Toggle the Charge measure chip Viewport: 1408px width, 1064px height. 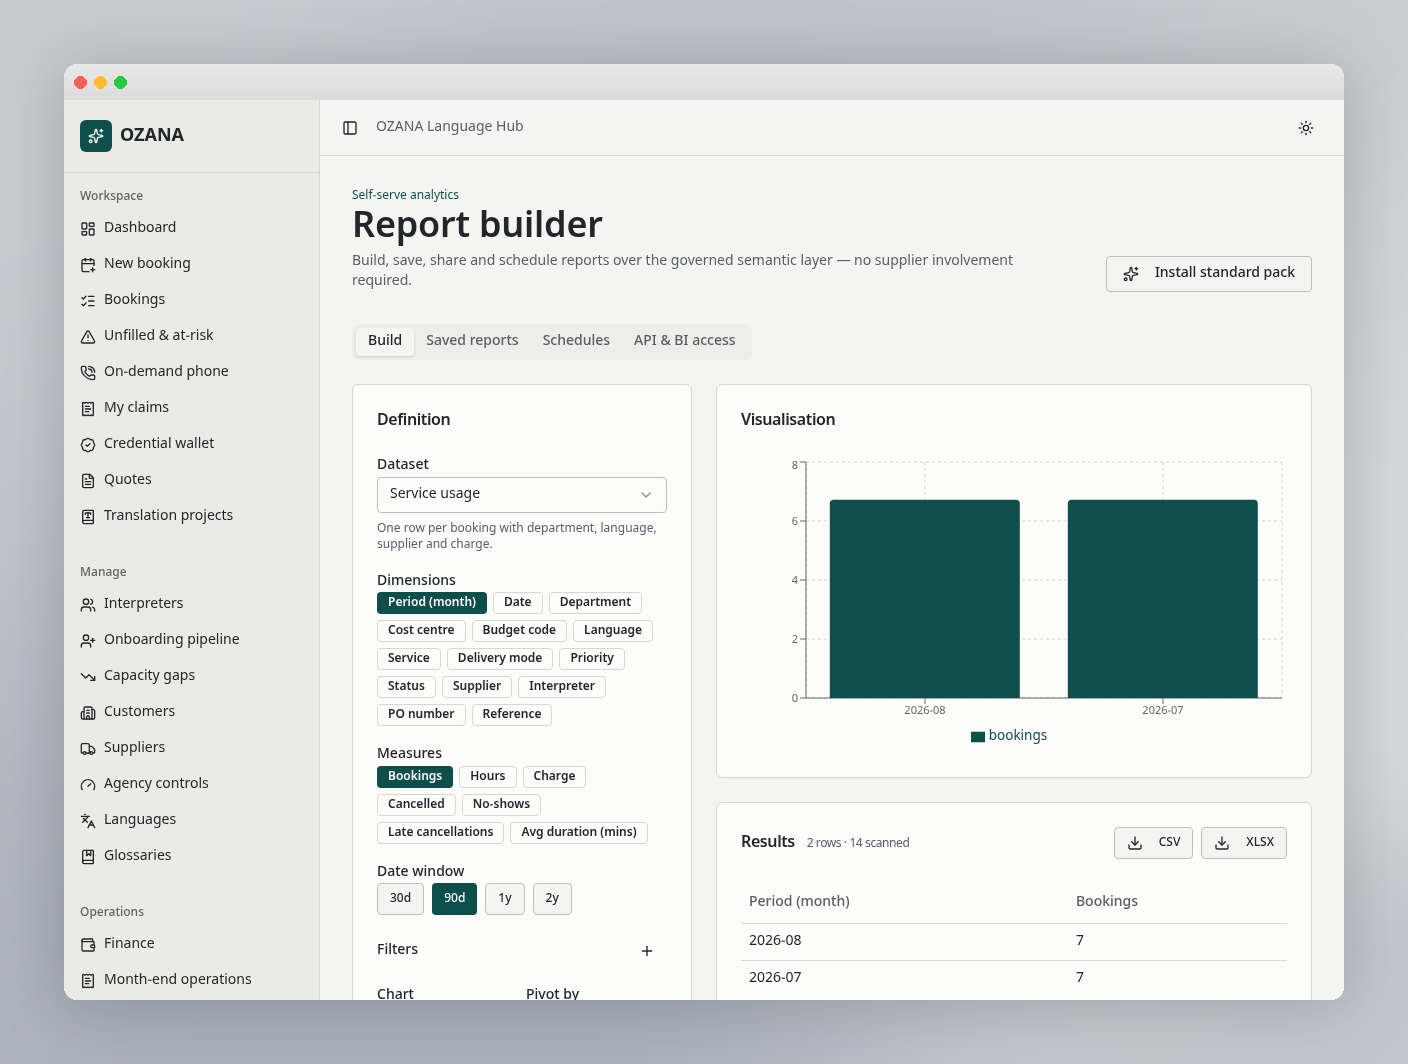pyautogui.click(x=554, y=776)
